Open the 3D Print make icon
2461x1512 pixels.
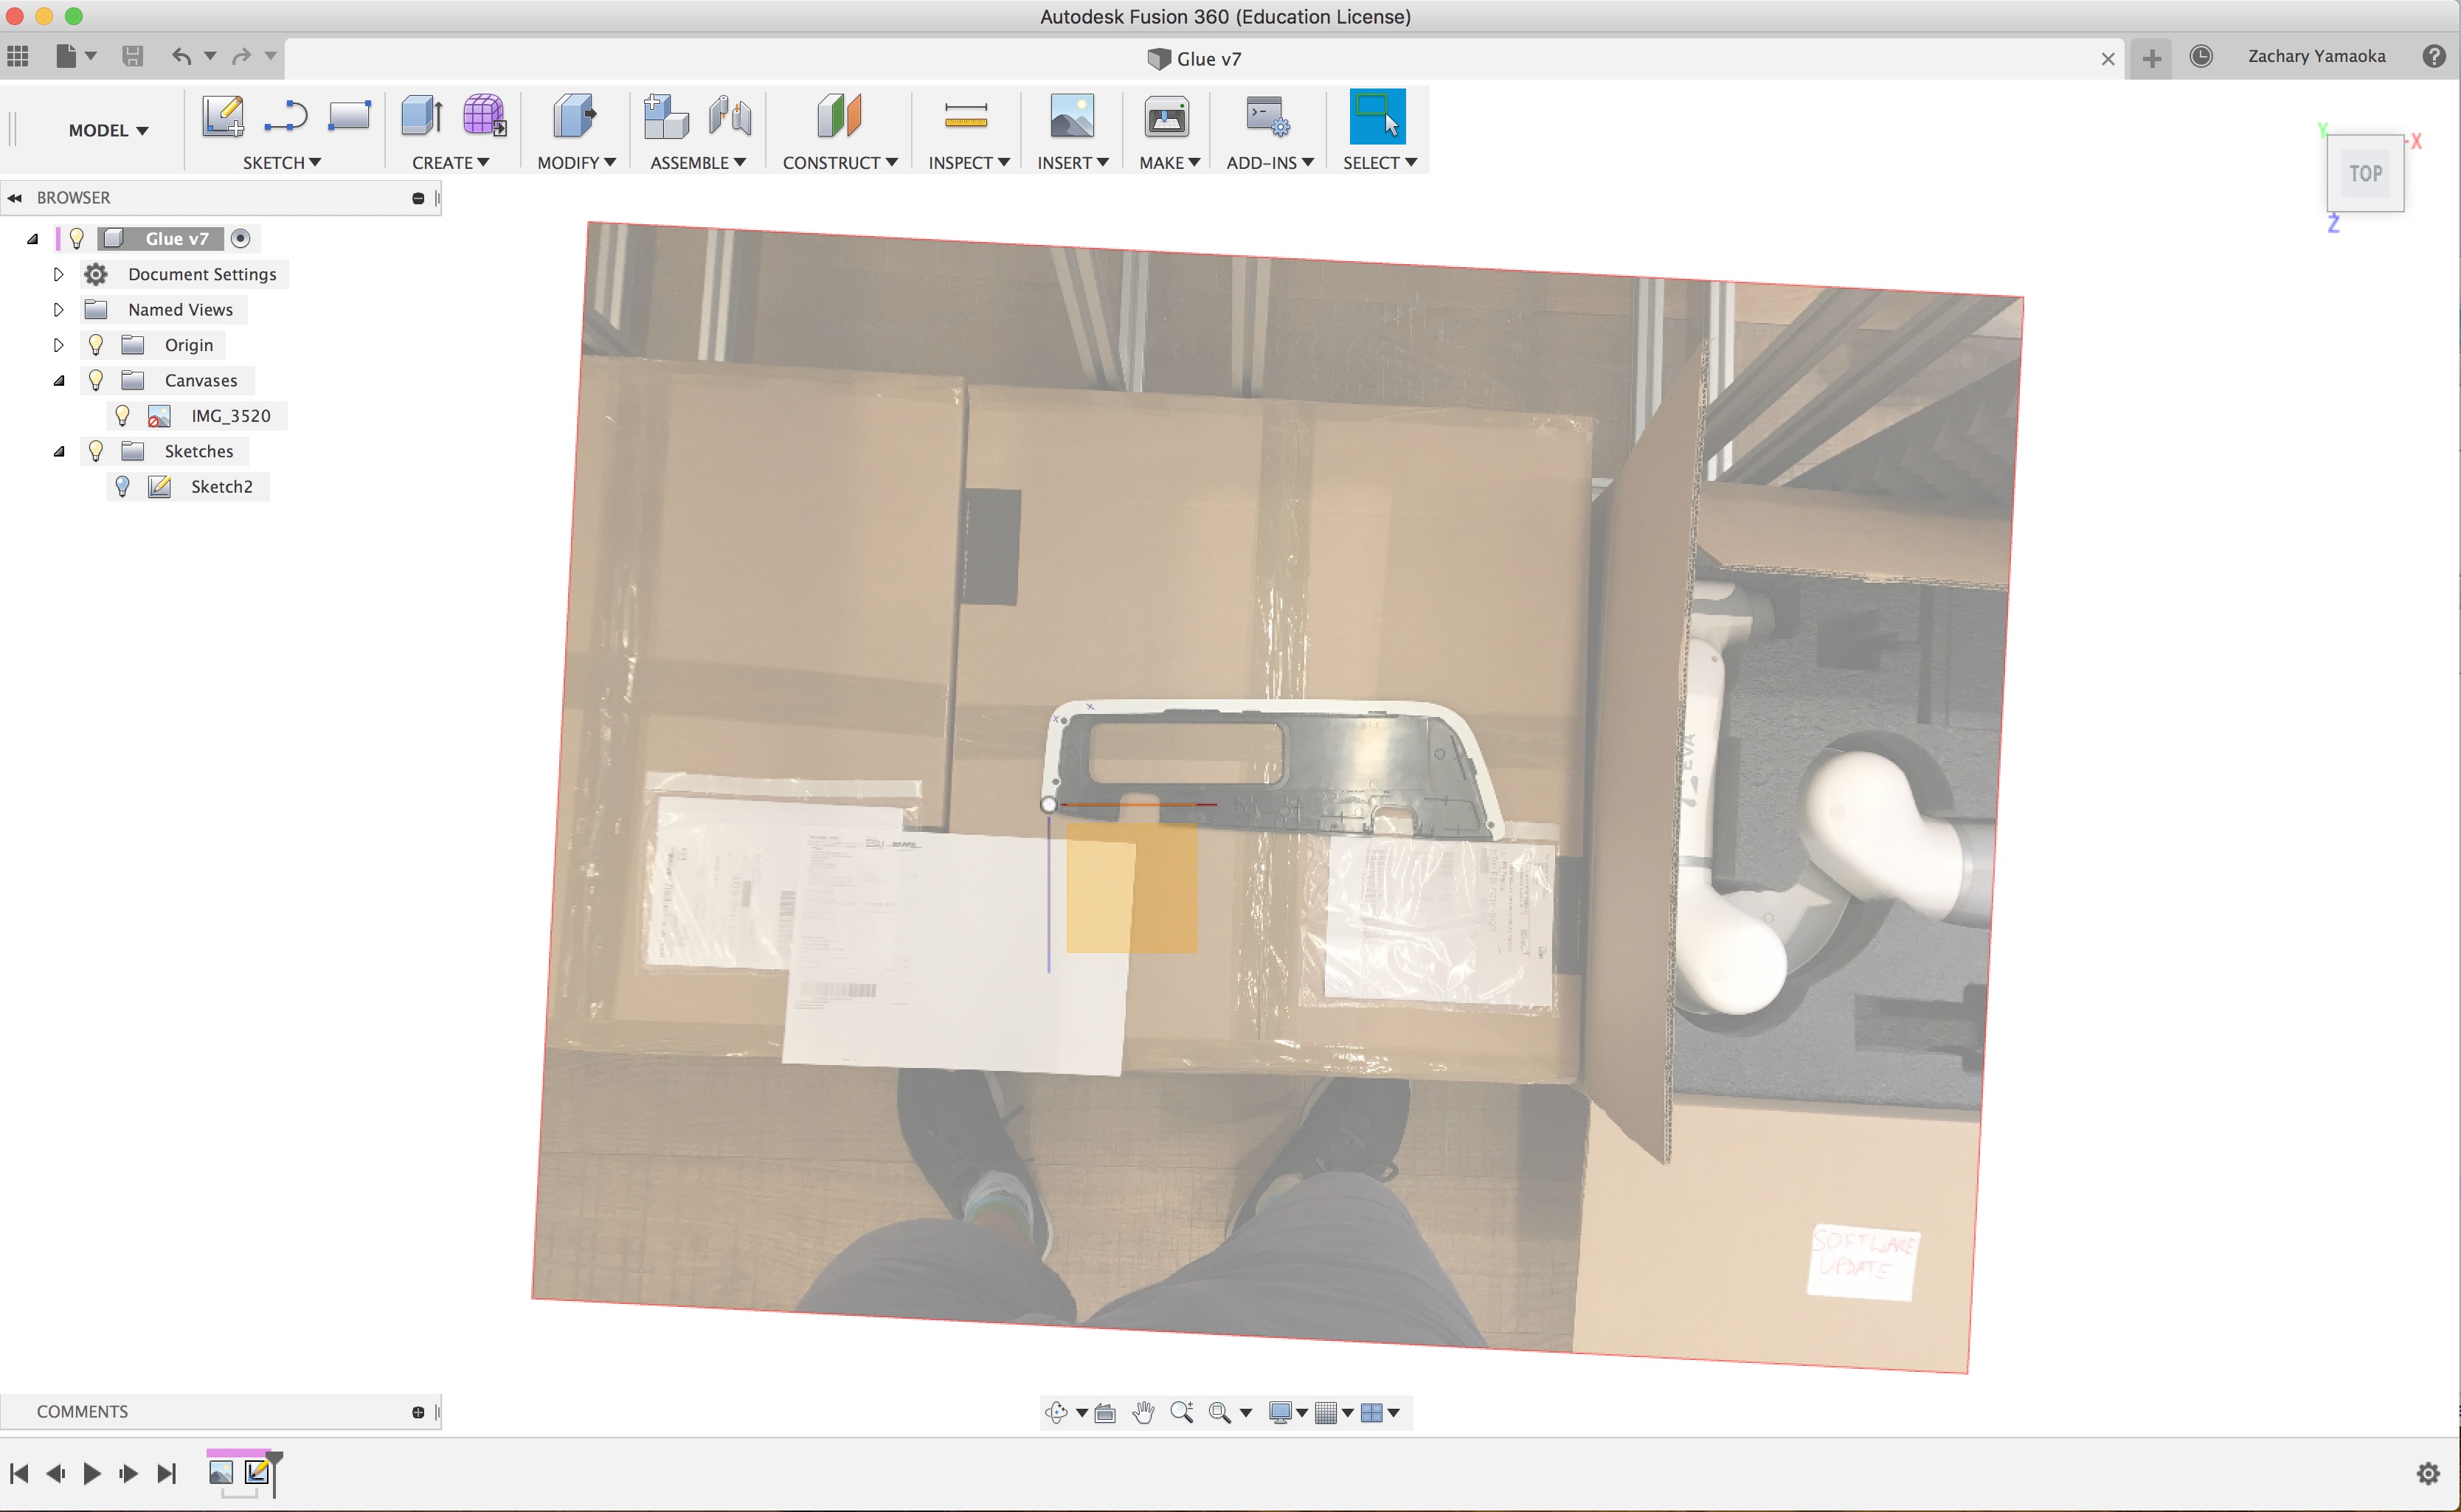pyautogui.click(x=1166, y=117)
